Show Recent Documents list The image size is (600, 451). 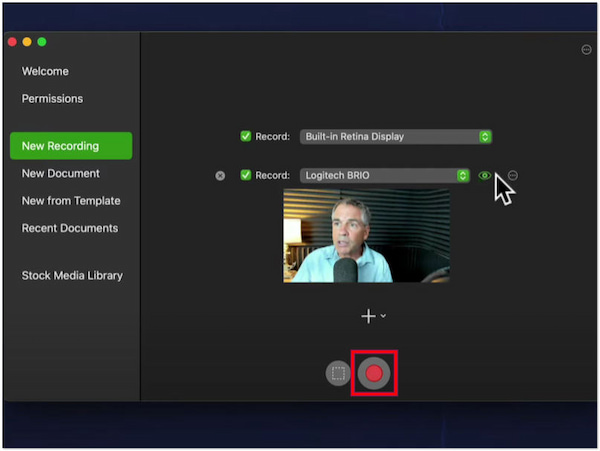[x=69, y=228]
